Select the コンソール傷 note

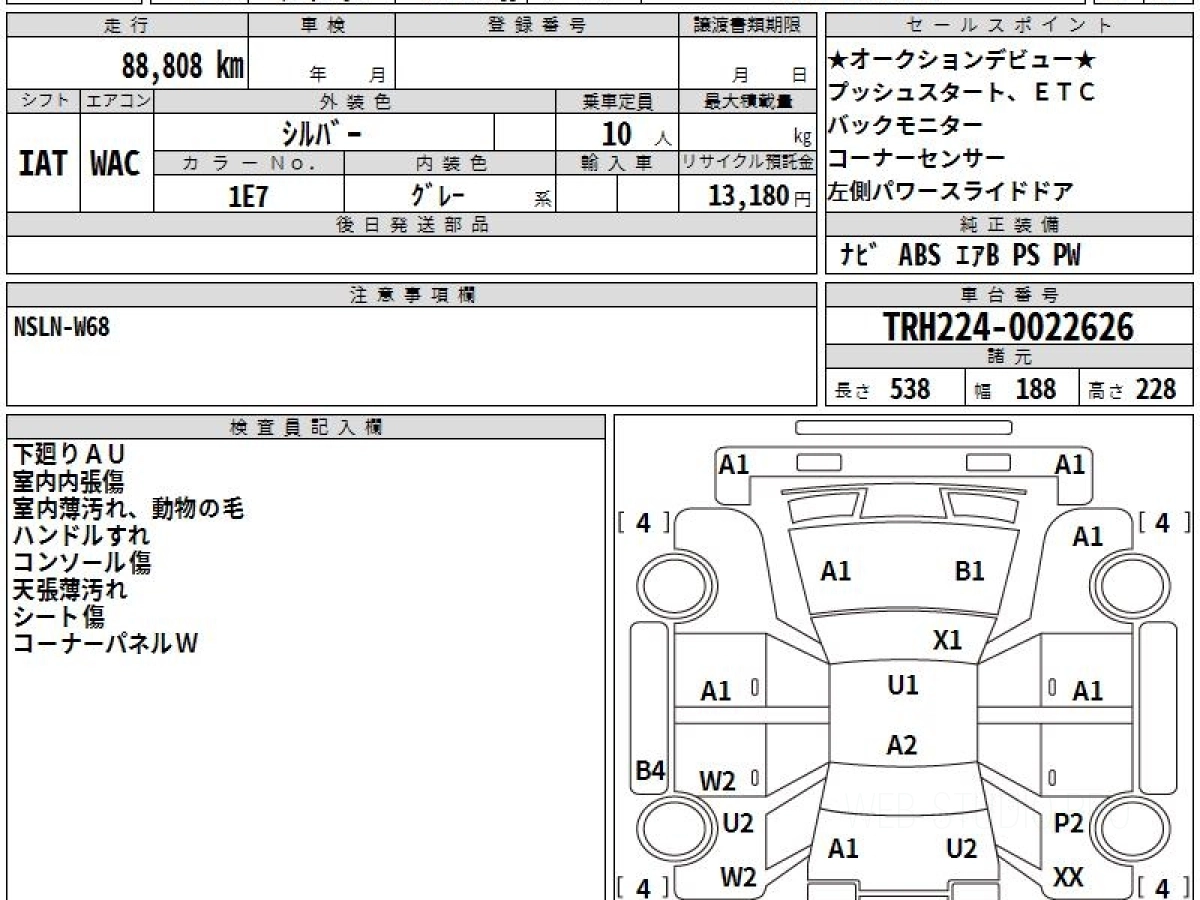tap(82, 563)
